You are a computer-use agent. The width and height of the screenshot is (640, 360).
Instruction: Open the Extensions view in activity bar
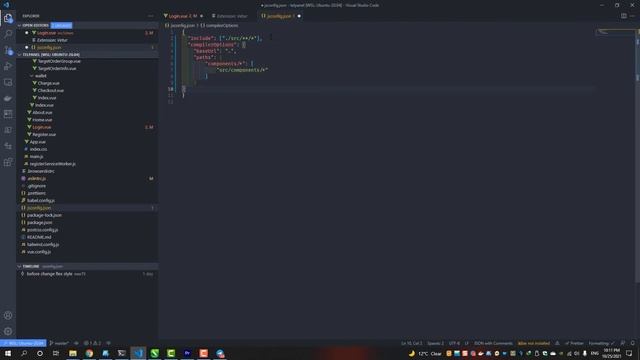click(x=8, y=162)
